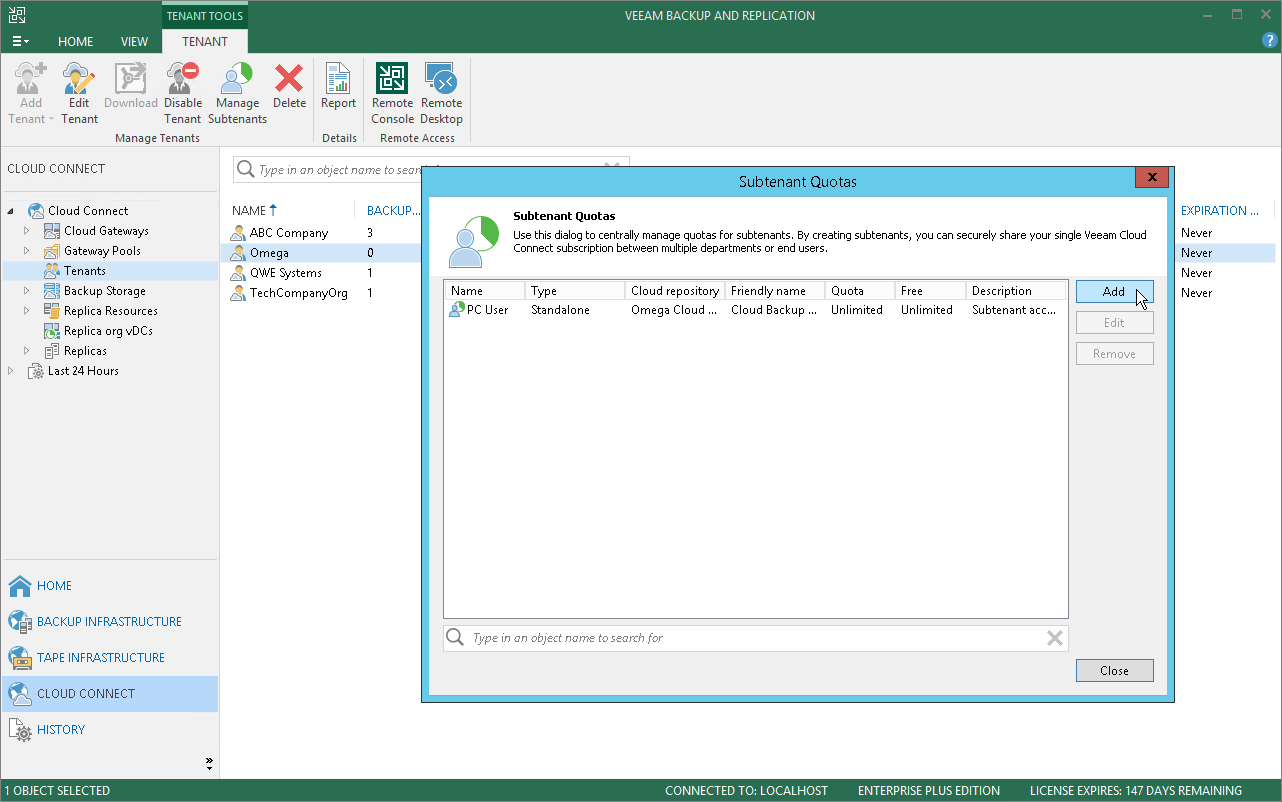Sort subtenants by the Description column

coord(1016,291)
